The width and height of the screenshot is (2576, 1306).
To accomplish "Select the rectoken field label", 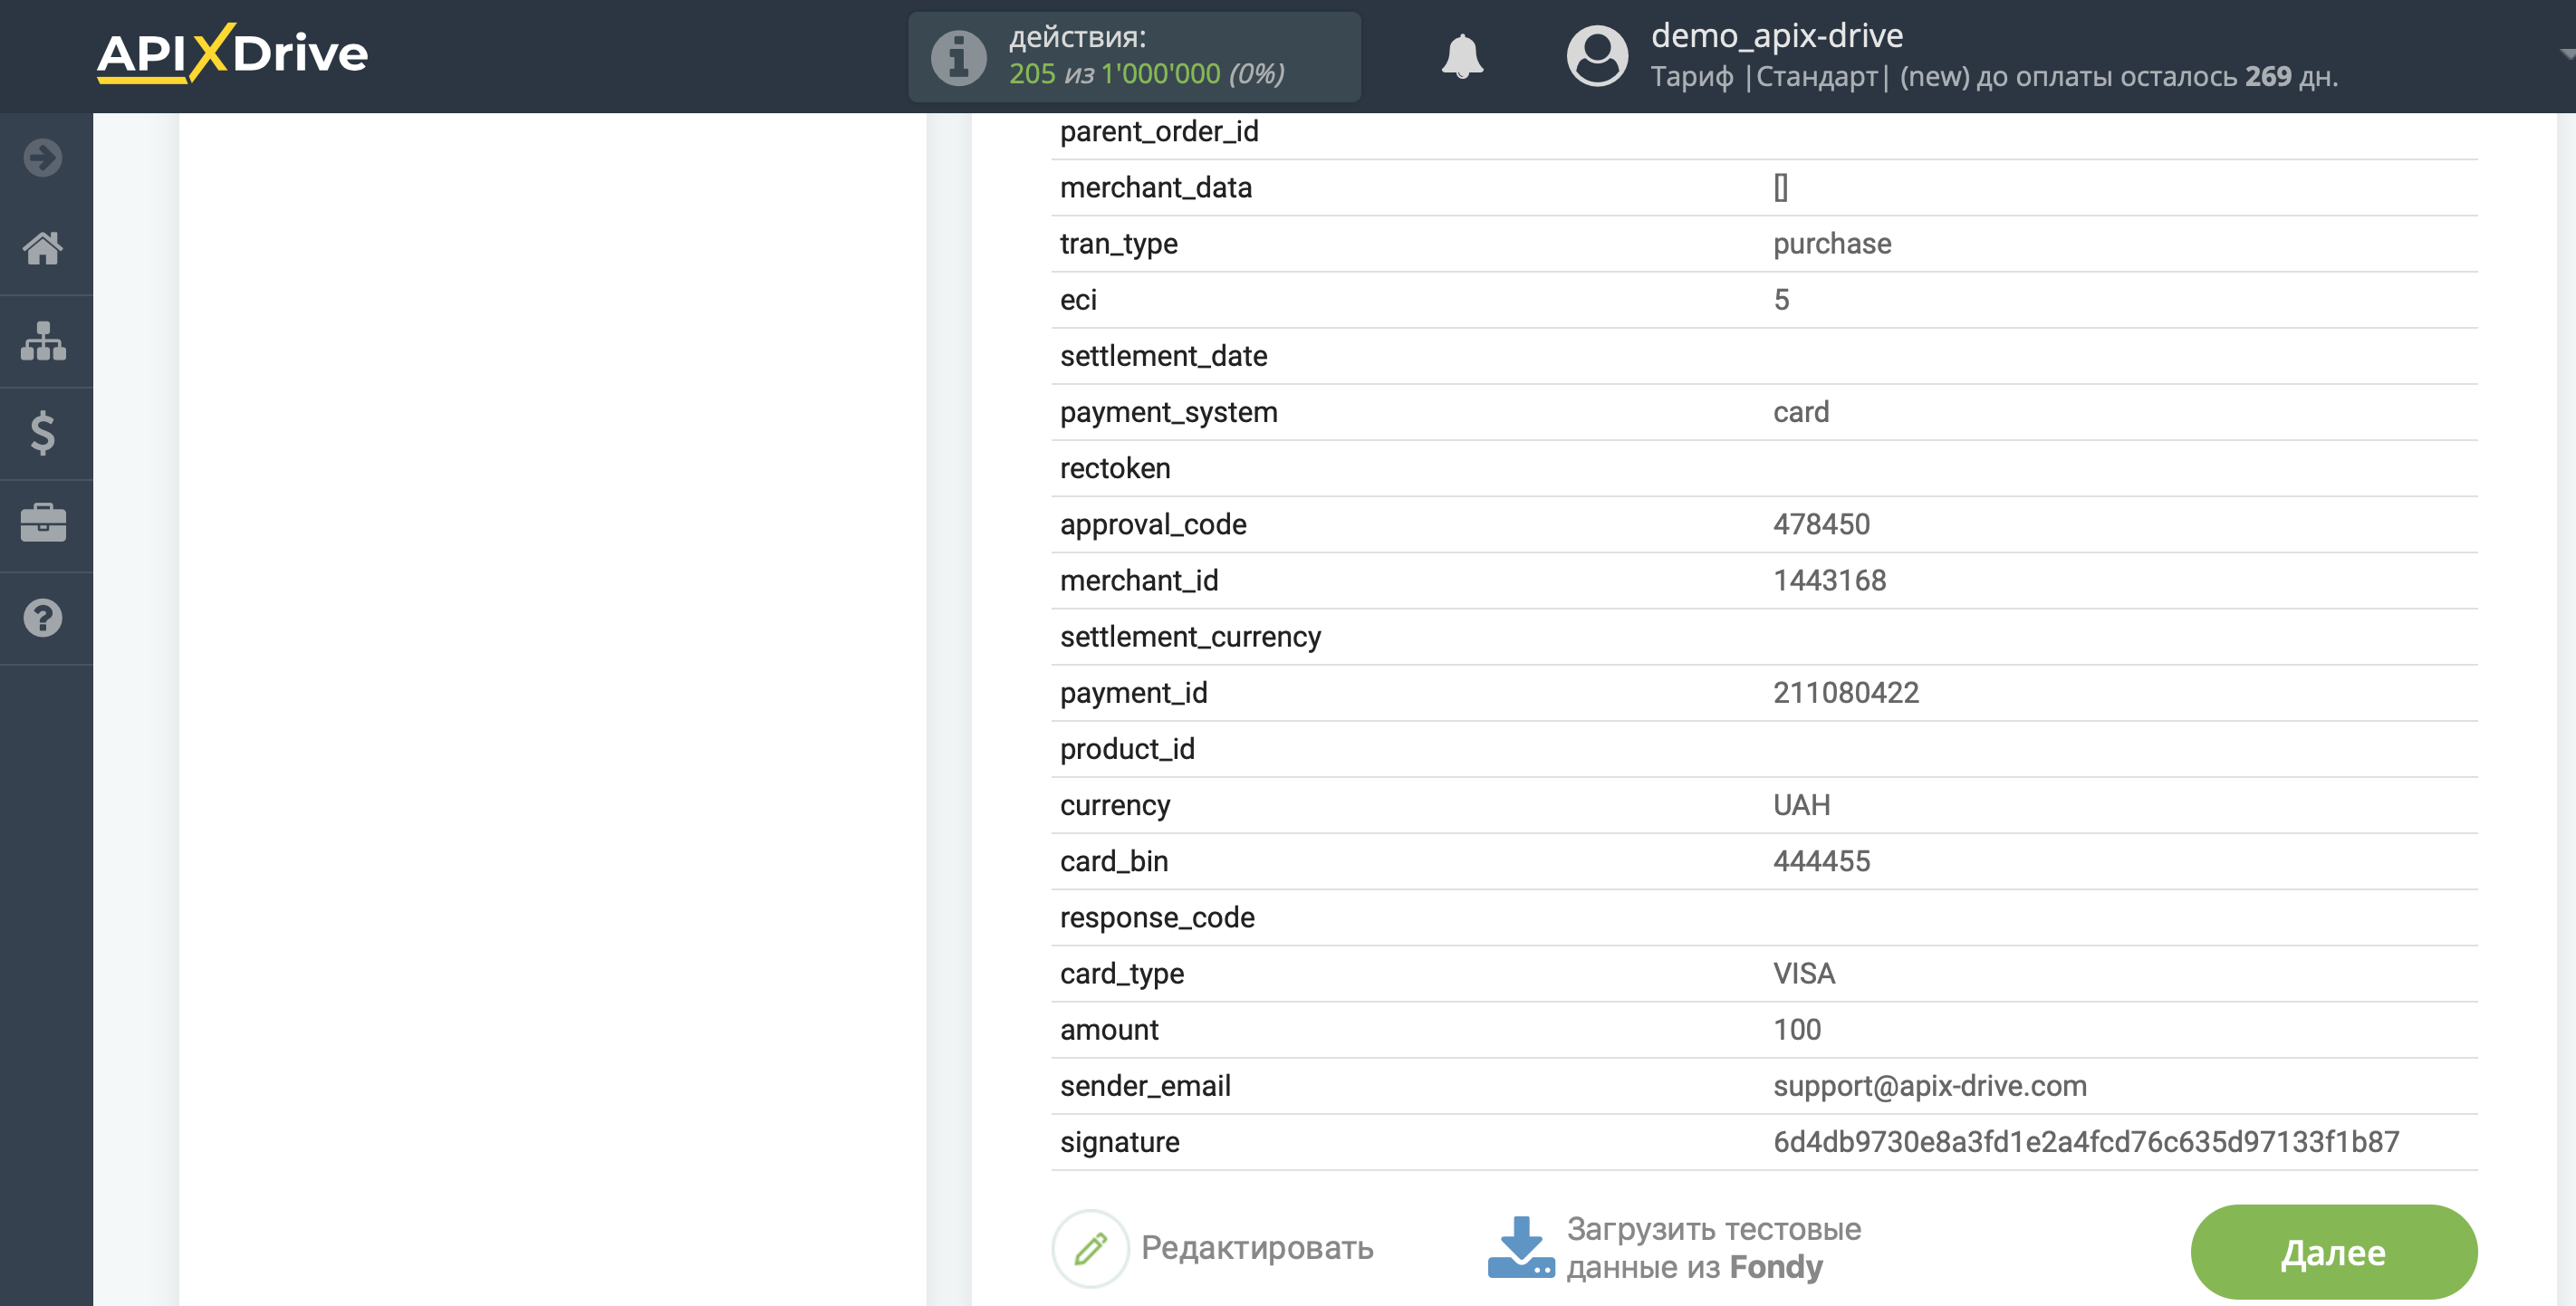I will 1115,468.
